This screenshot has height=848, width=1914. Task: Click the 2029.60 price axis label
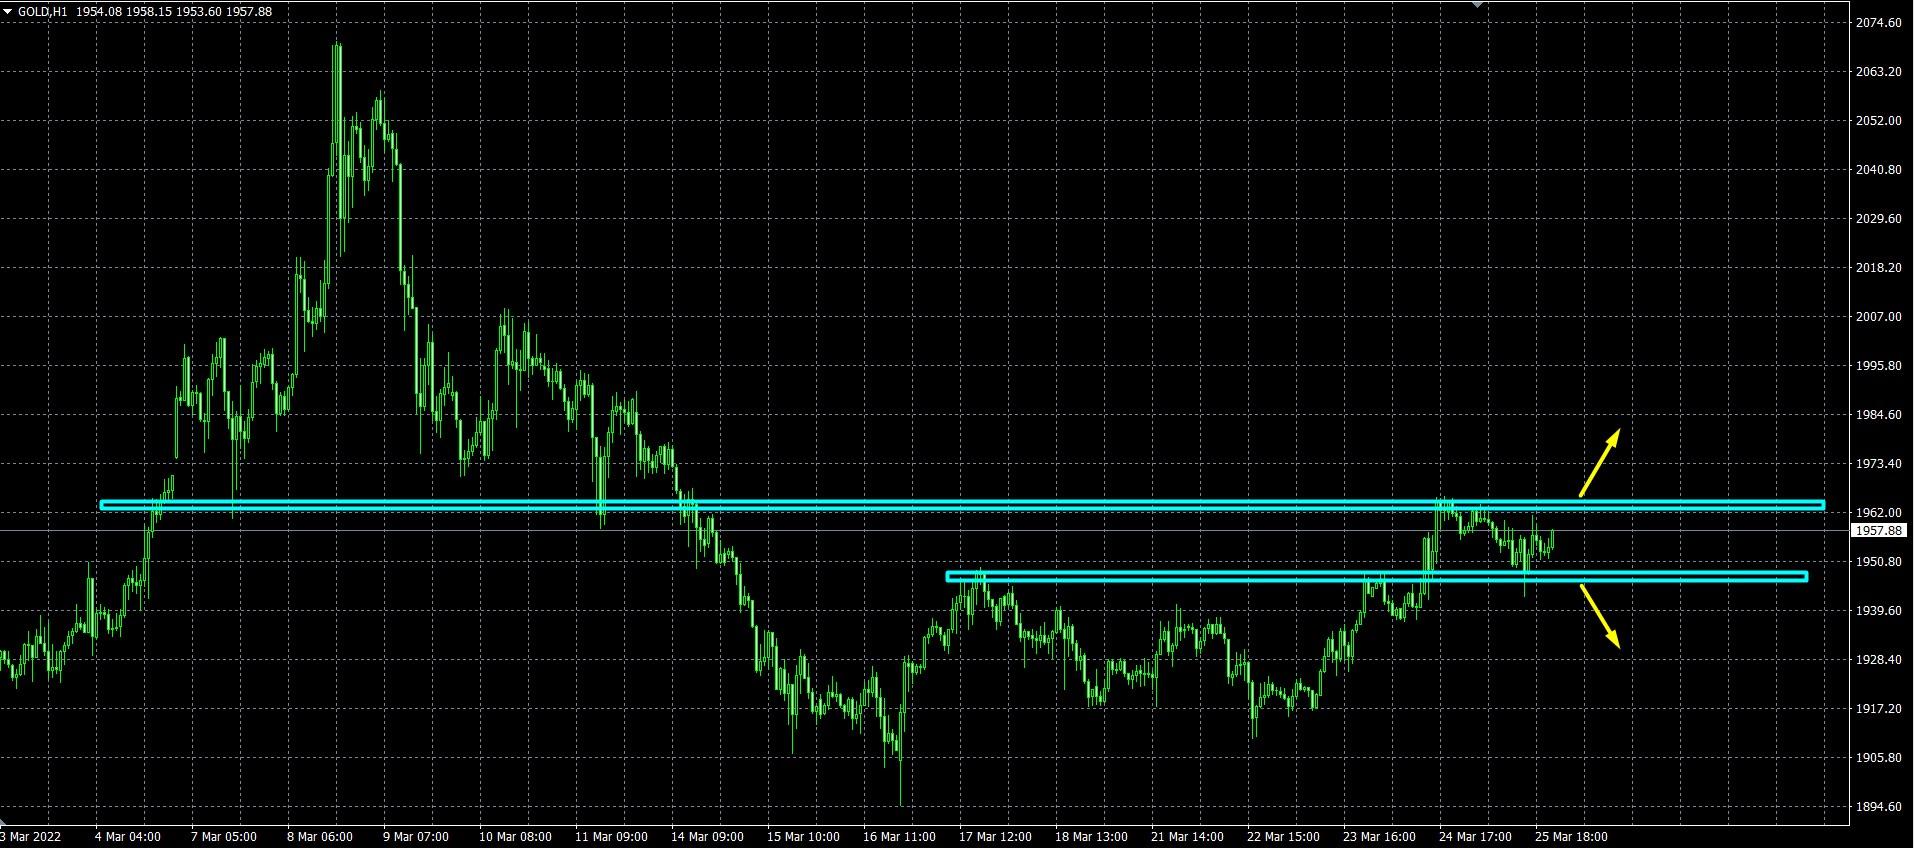[x=1878, y=218]
